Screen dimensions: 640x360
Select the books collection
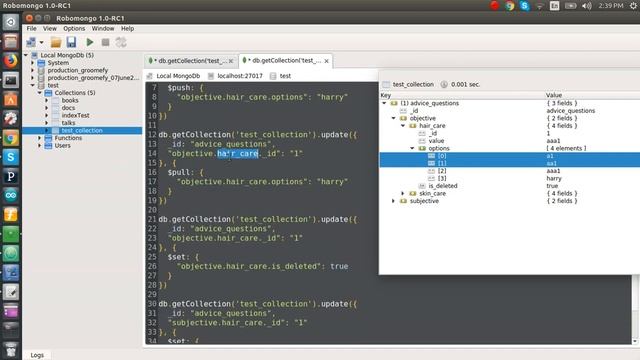70,100
